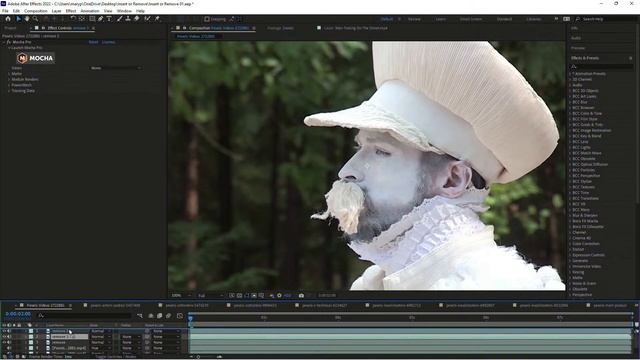
Task: Click the Search Help input field
Action: tap(607, 19)
